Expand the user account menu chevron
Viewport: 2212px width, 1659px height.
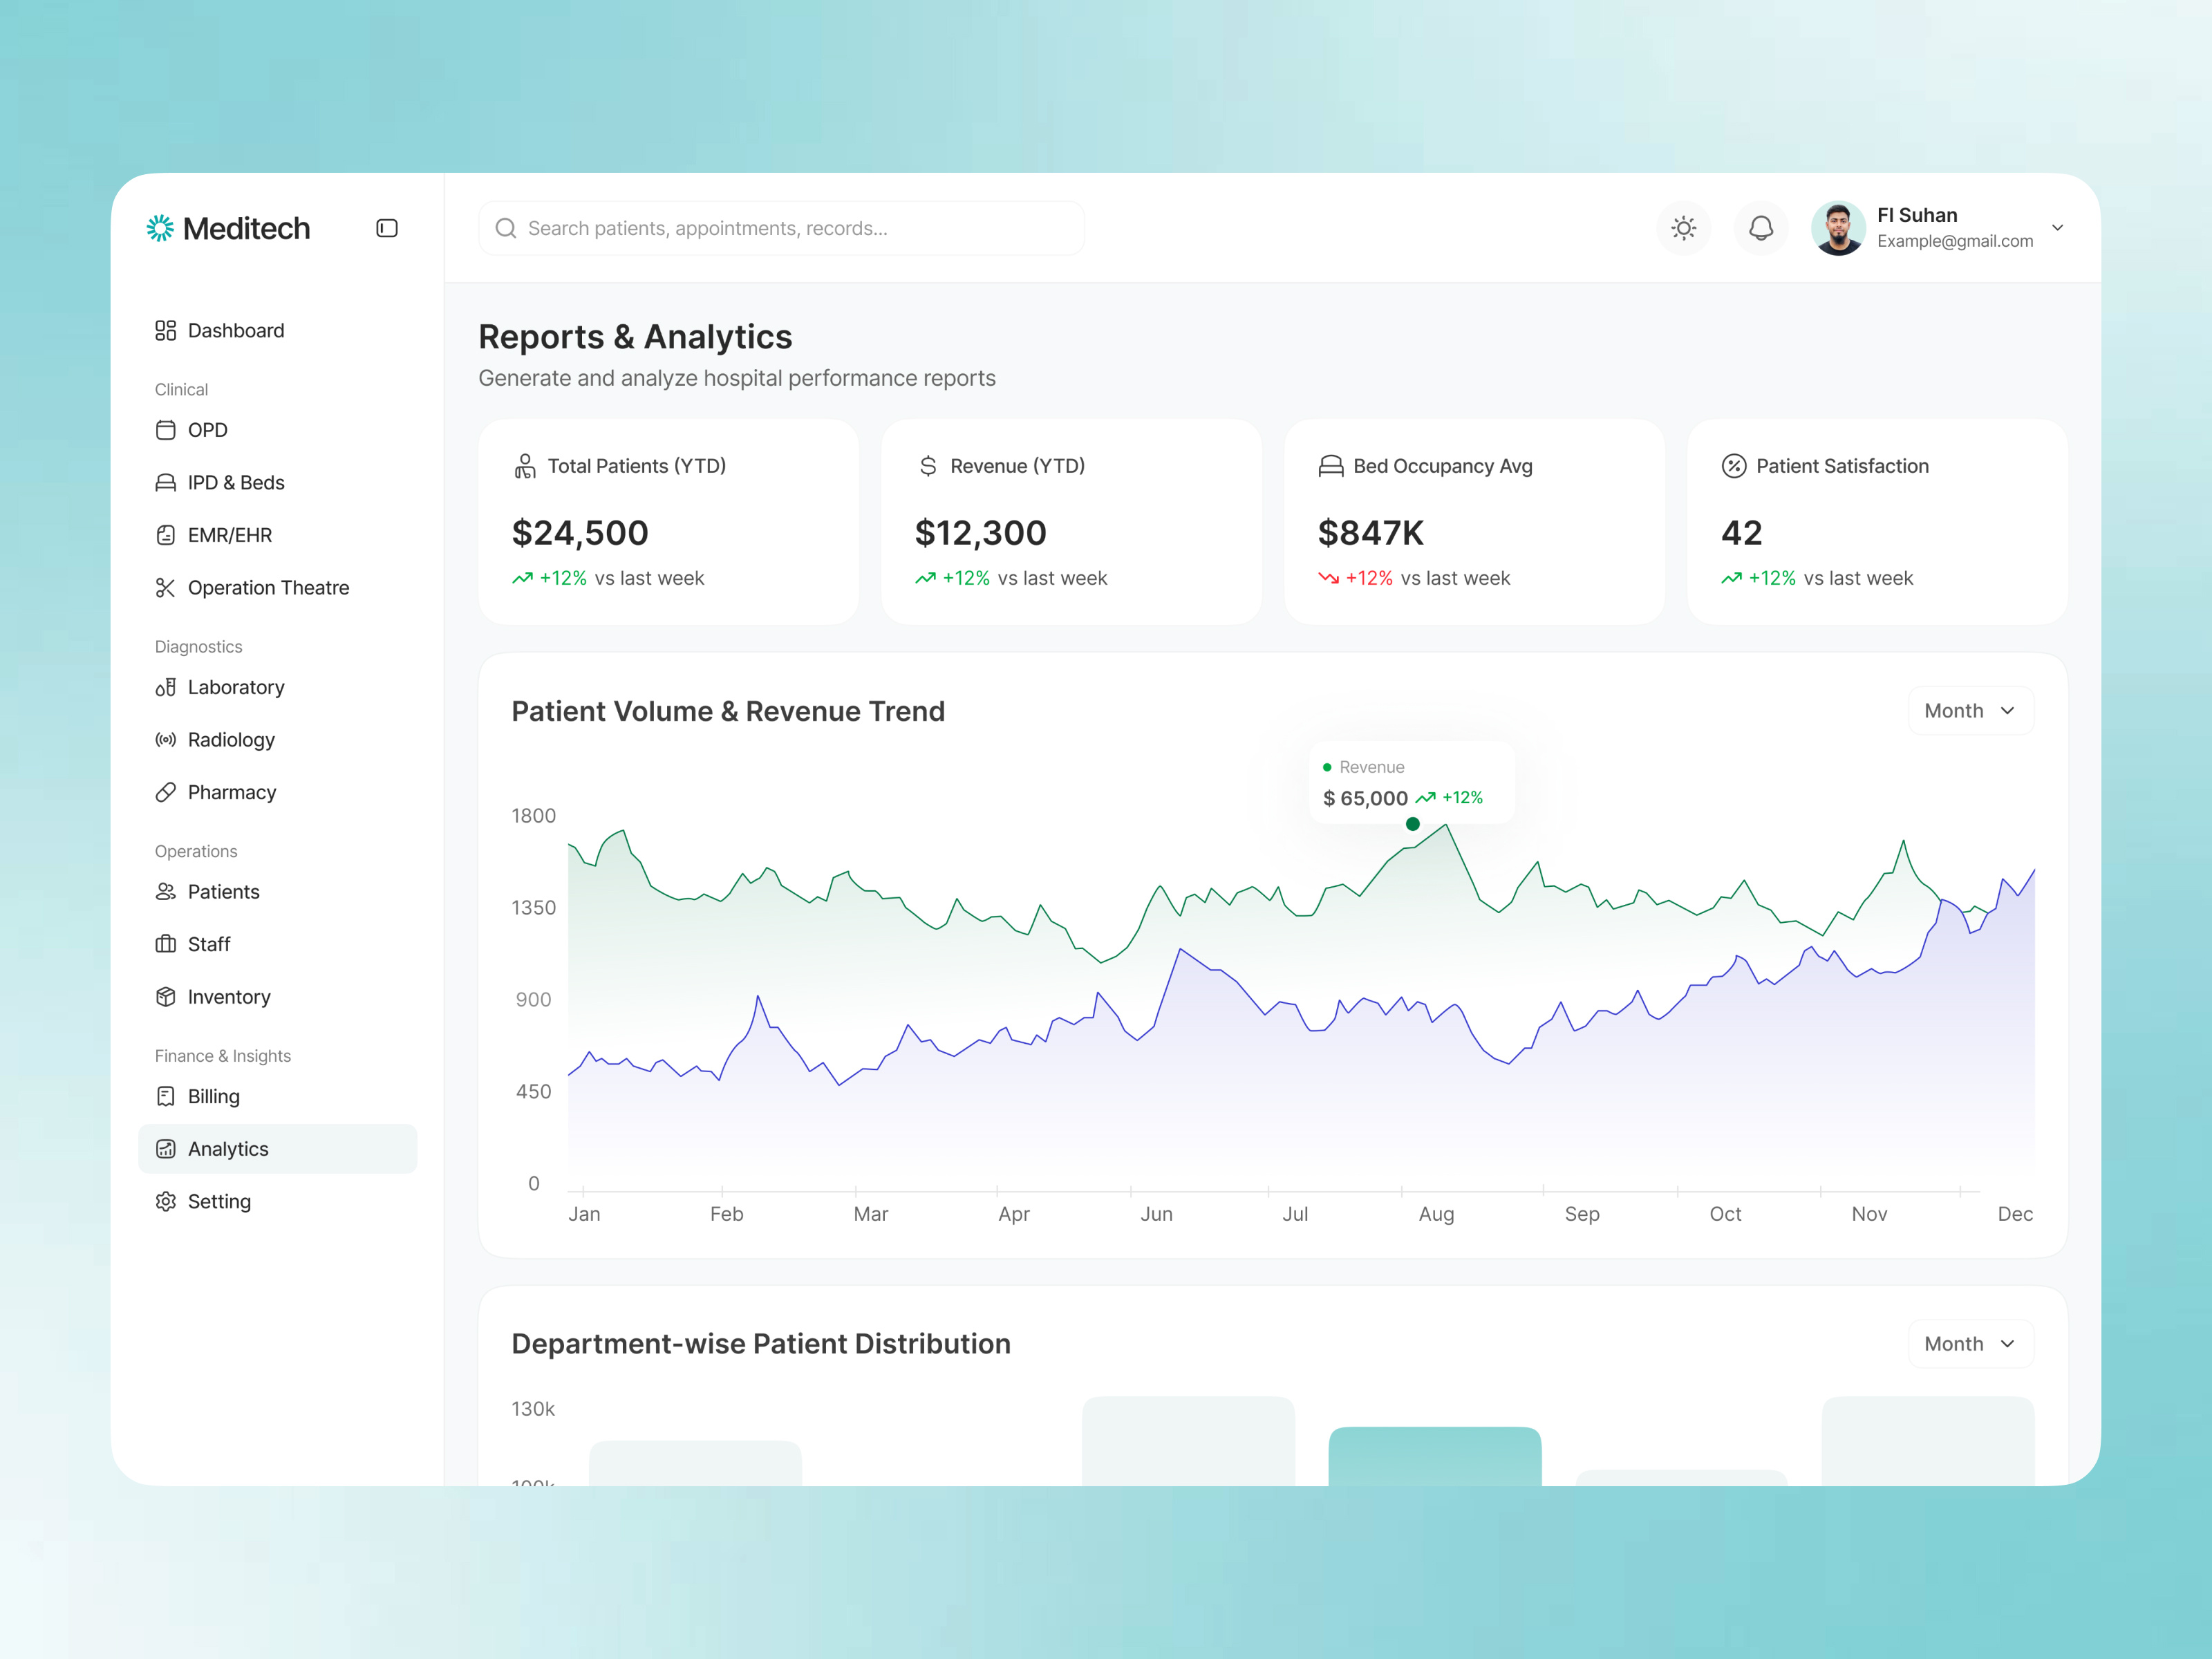tap(2058, 228)
